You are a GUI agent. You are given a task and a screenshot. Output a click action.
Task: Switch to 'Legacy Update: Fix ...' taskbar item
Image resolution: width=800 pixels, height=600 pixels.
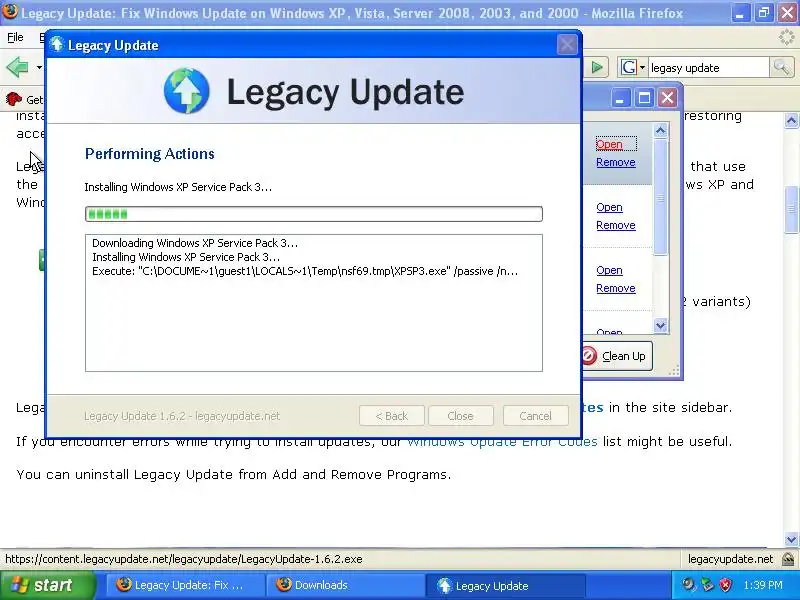[186, 585]
